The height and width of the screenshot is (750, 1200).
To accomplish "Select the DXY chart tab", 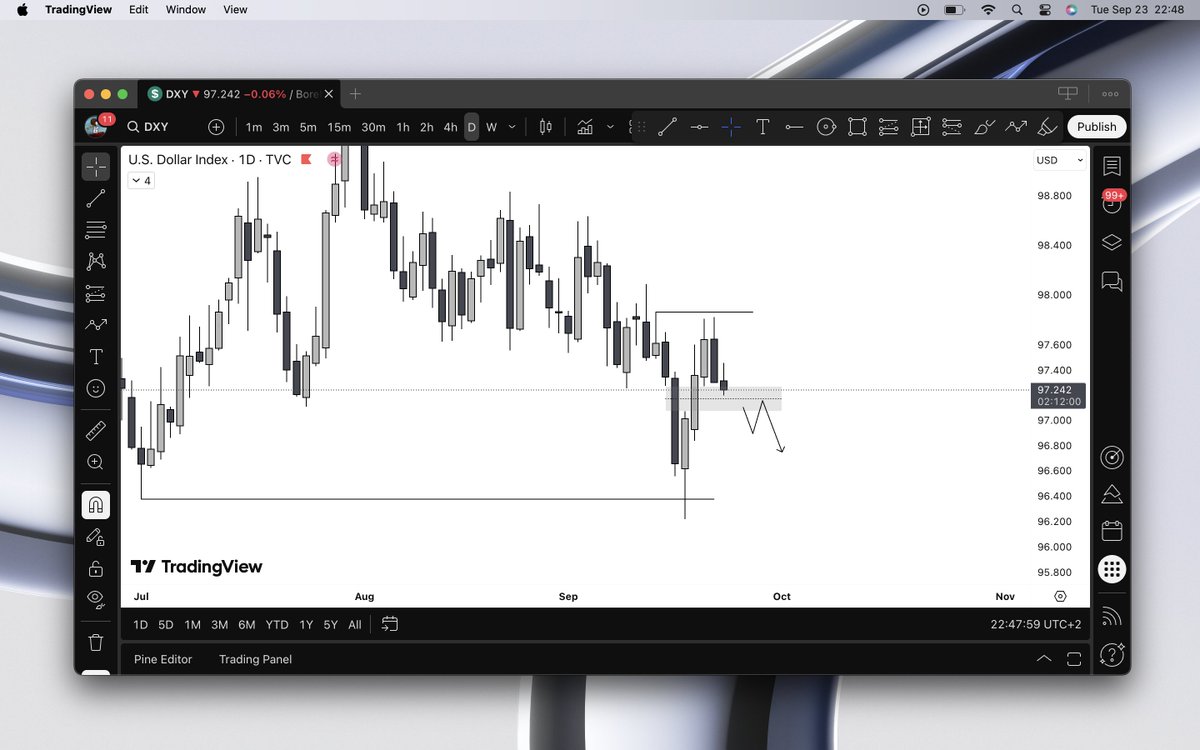I will (x=239, y=94).
